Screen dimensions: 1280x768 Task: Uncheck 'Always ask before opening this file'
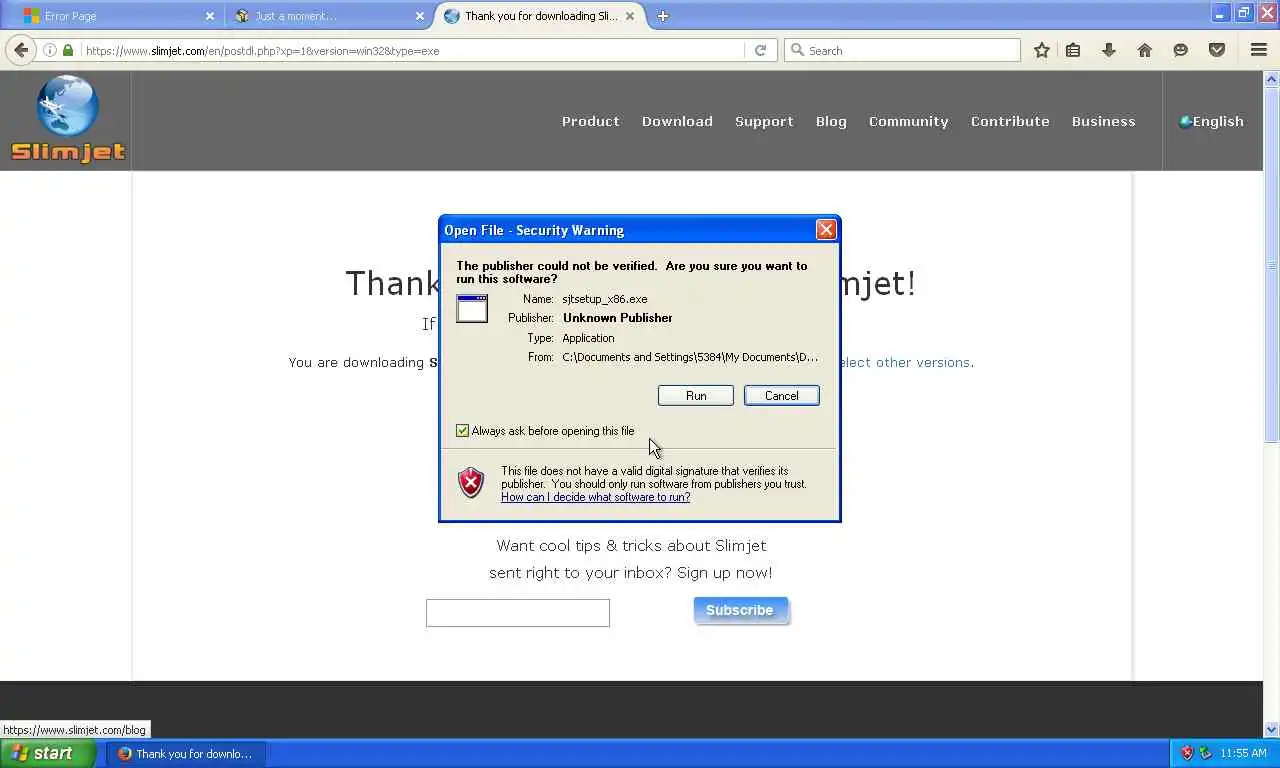[462, 431]
